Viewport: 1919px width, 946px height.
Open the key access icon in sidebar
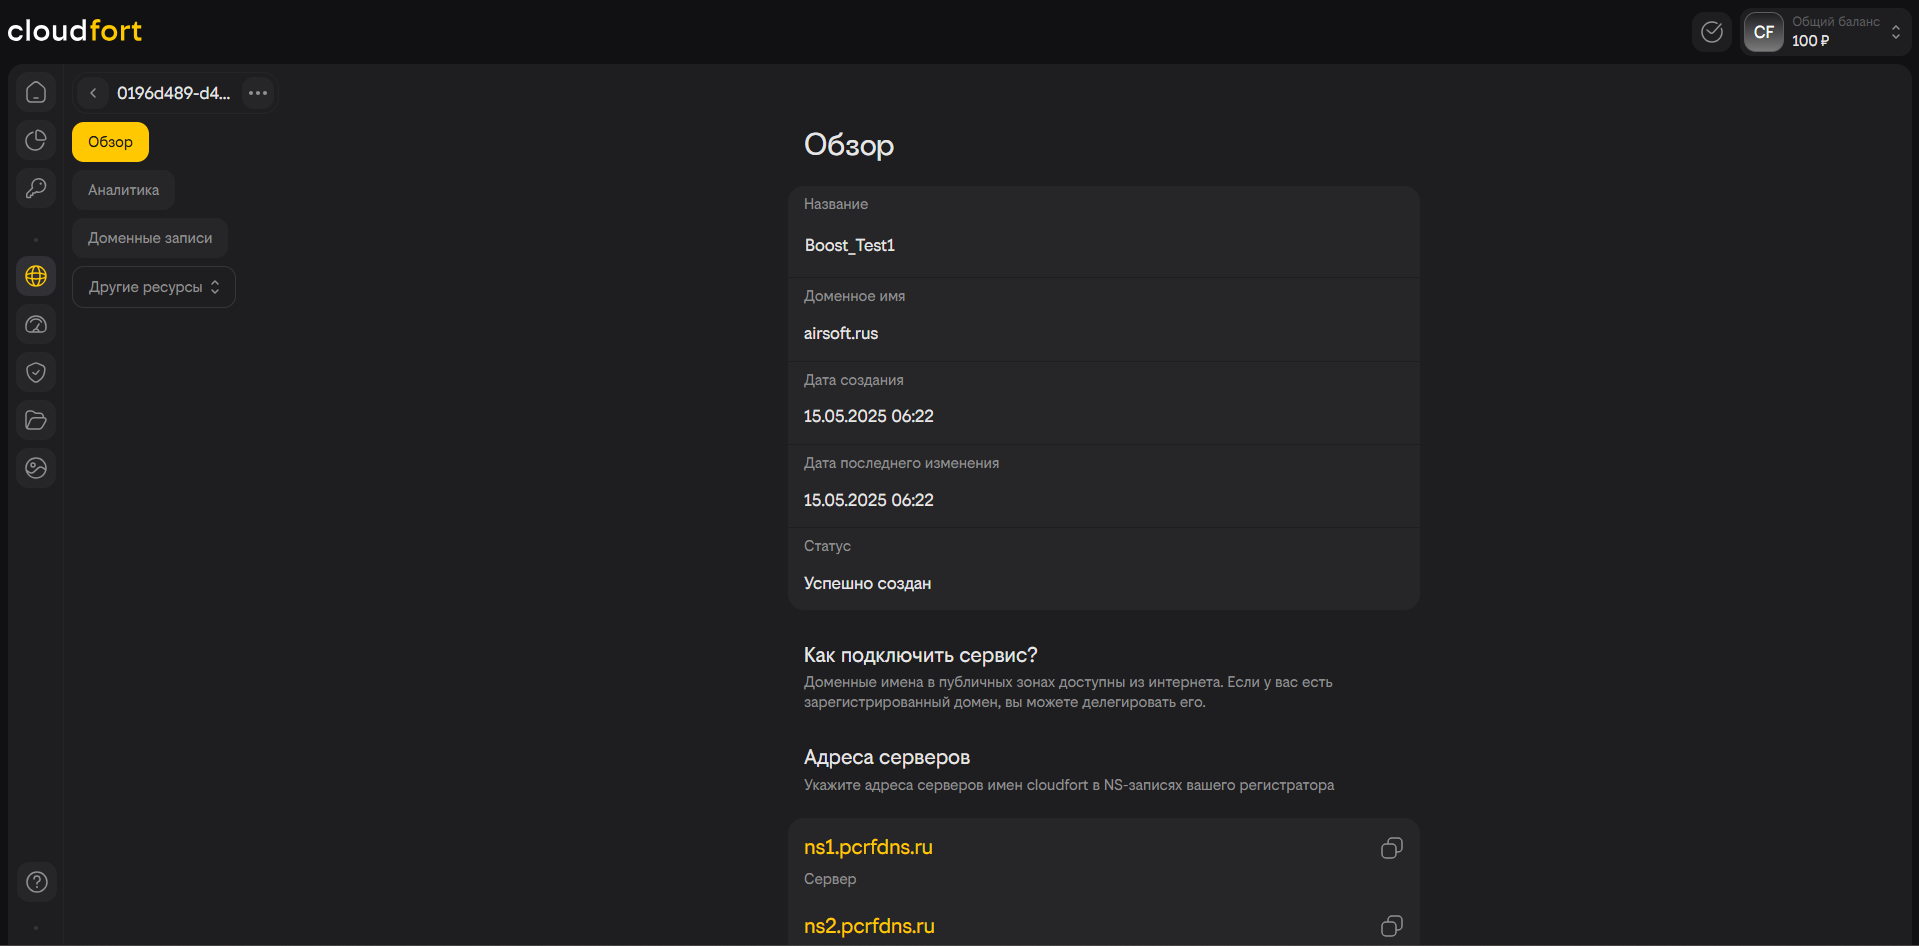36,188
